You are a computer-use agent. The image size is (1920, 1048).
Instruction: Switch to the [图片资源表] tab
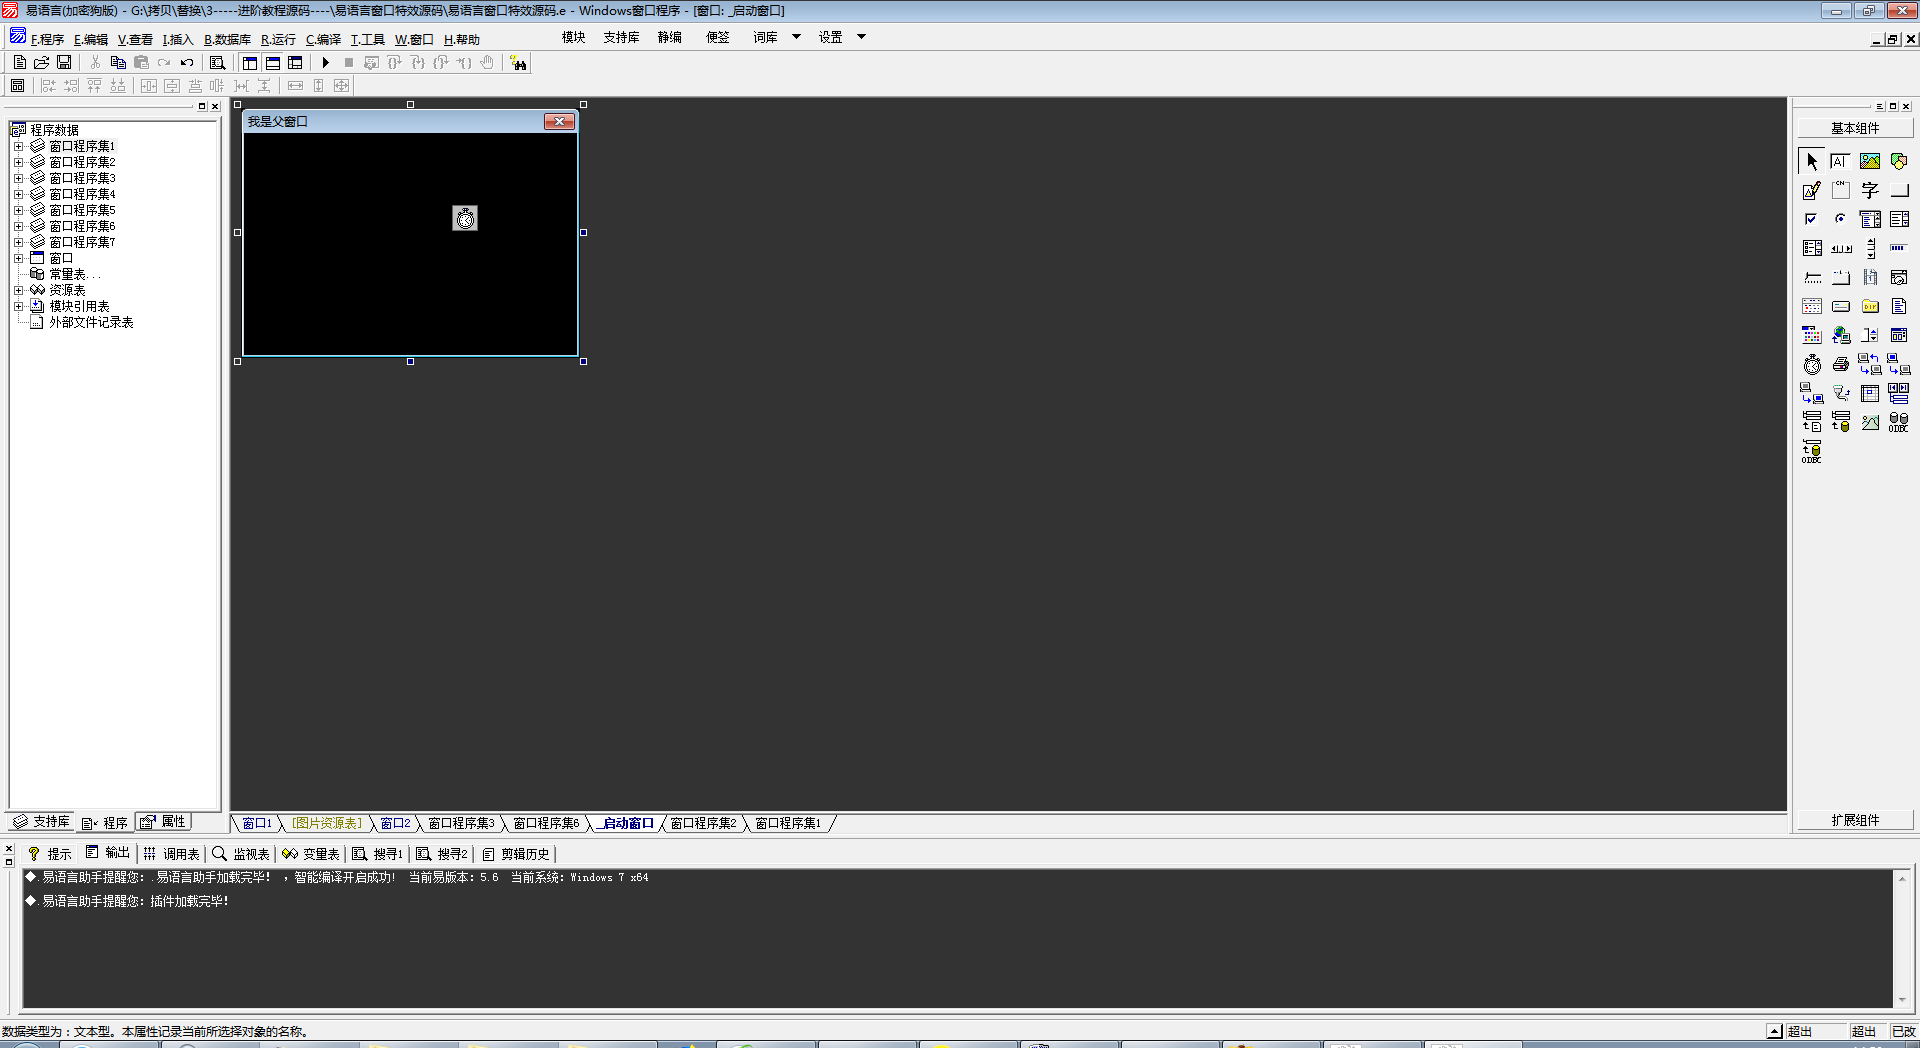(x=327, y=823)
